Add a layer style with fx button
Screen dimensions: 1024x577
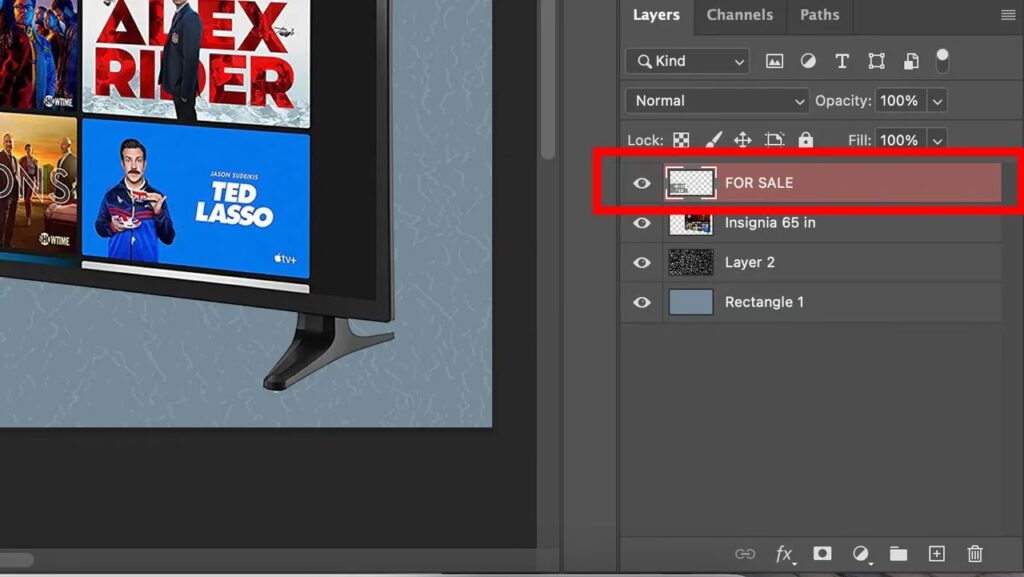pos(784,553)
